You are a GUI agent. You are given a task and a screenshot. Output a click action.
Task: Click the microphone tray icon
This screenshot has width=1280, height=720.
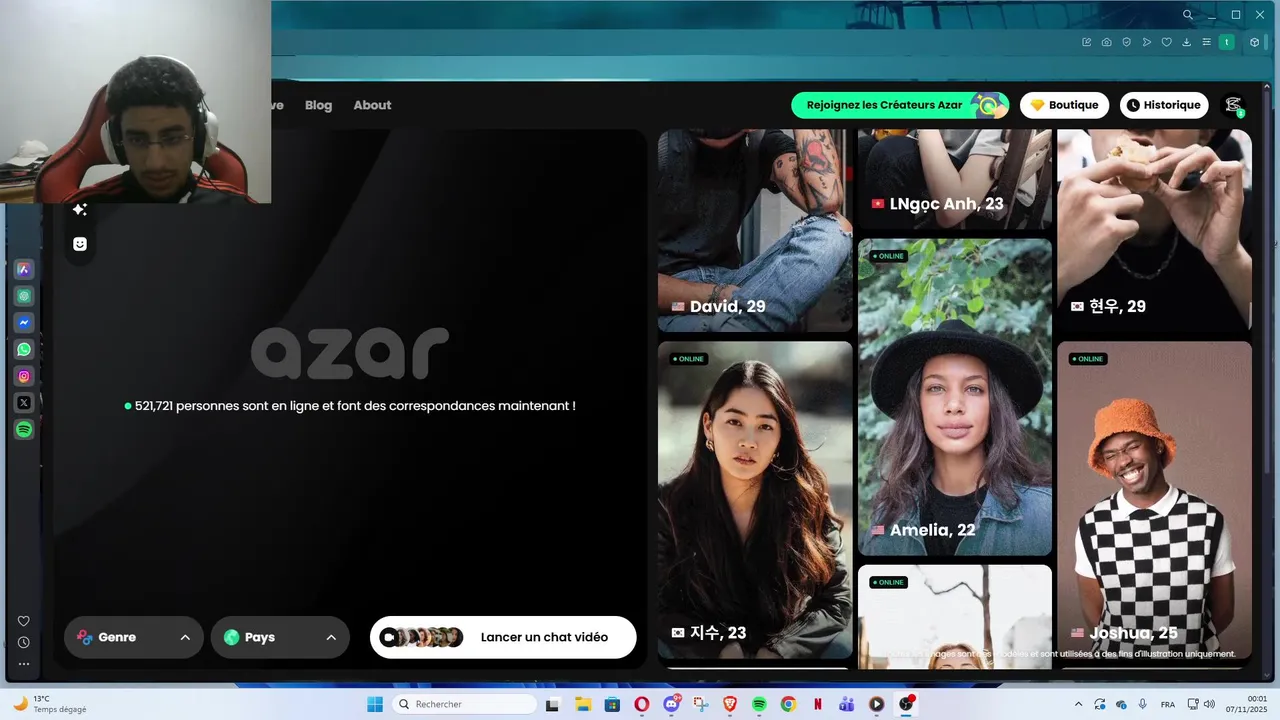tap(1143, 704)
